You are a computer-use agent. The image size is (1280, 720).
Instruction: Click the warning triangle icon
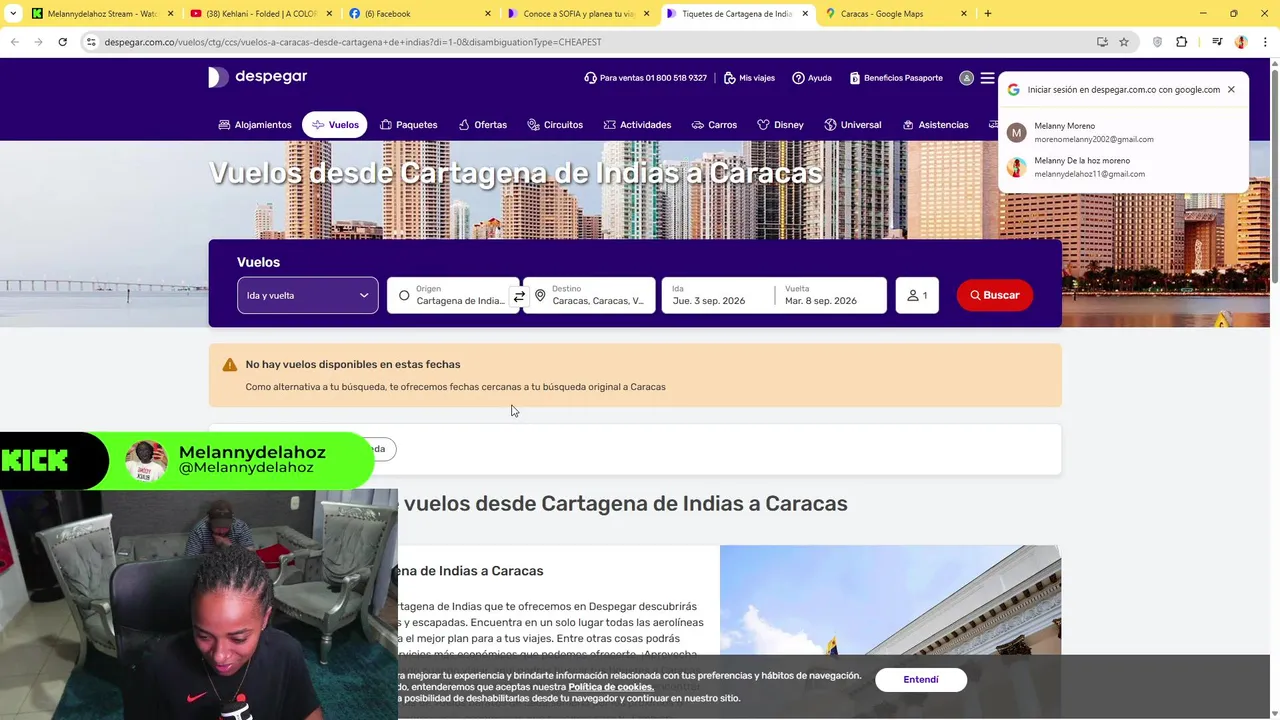(230, 365)
